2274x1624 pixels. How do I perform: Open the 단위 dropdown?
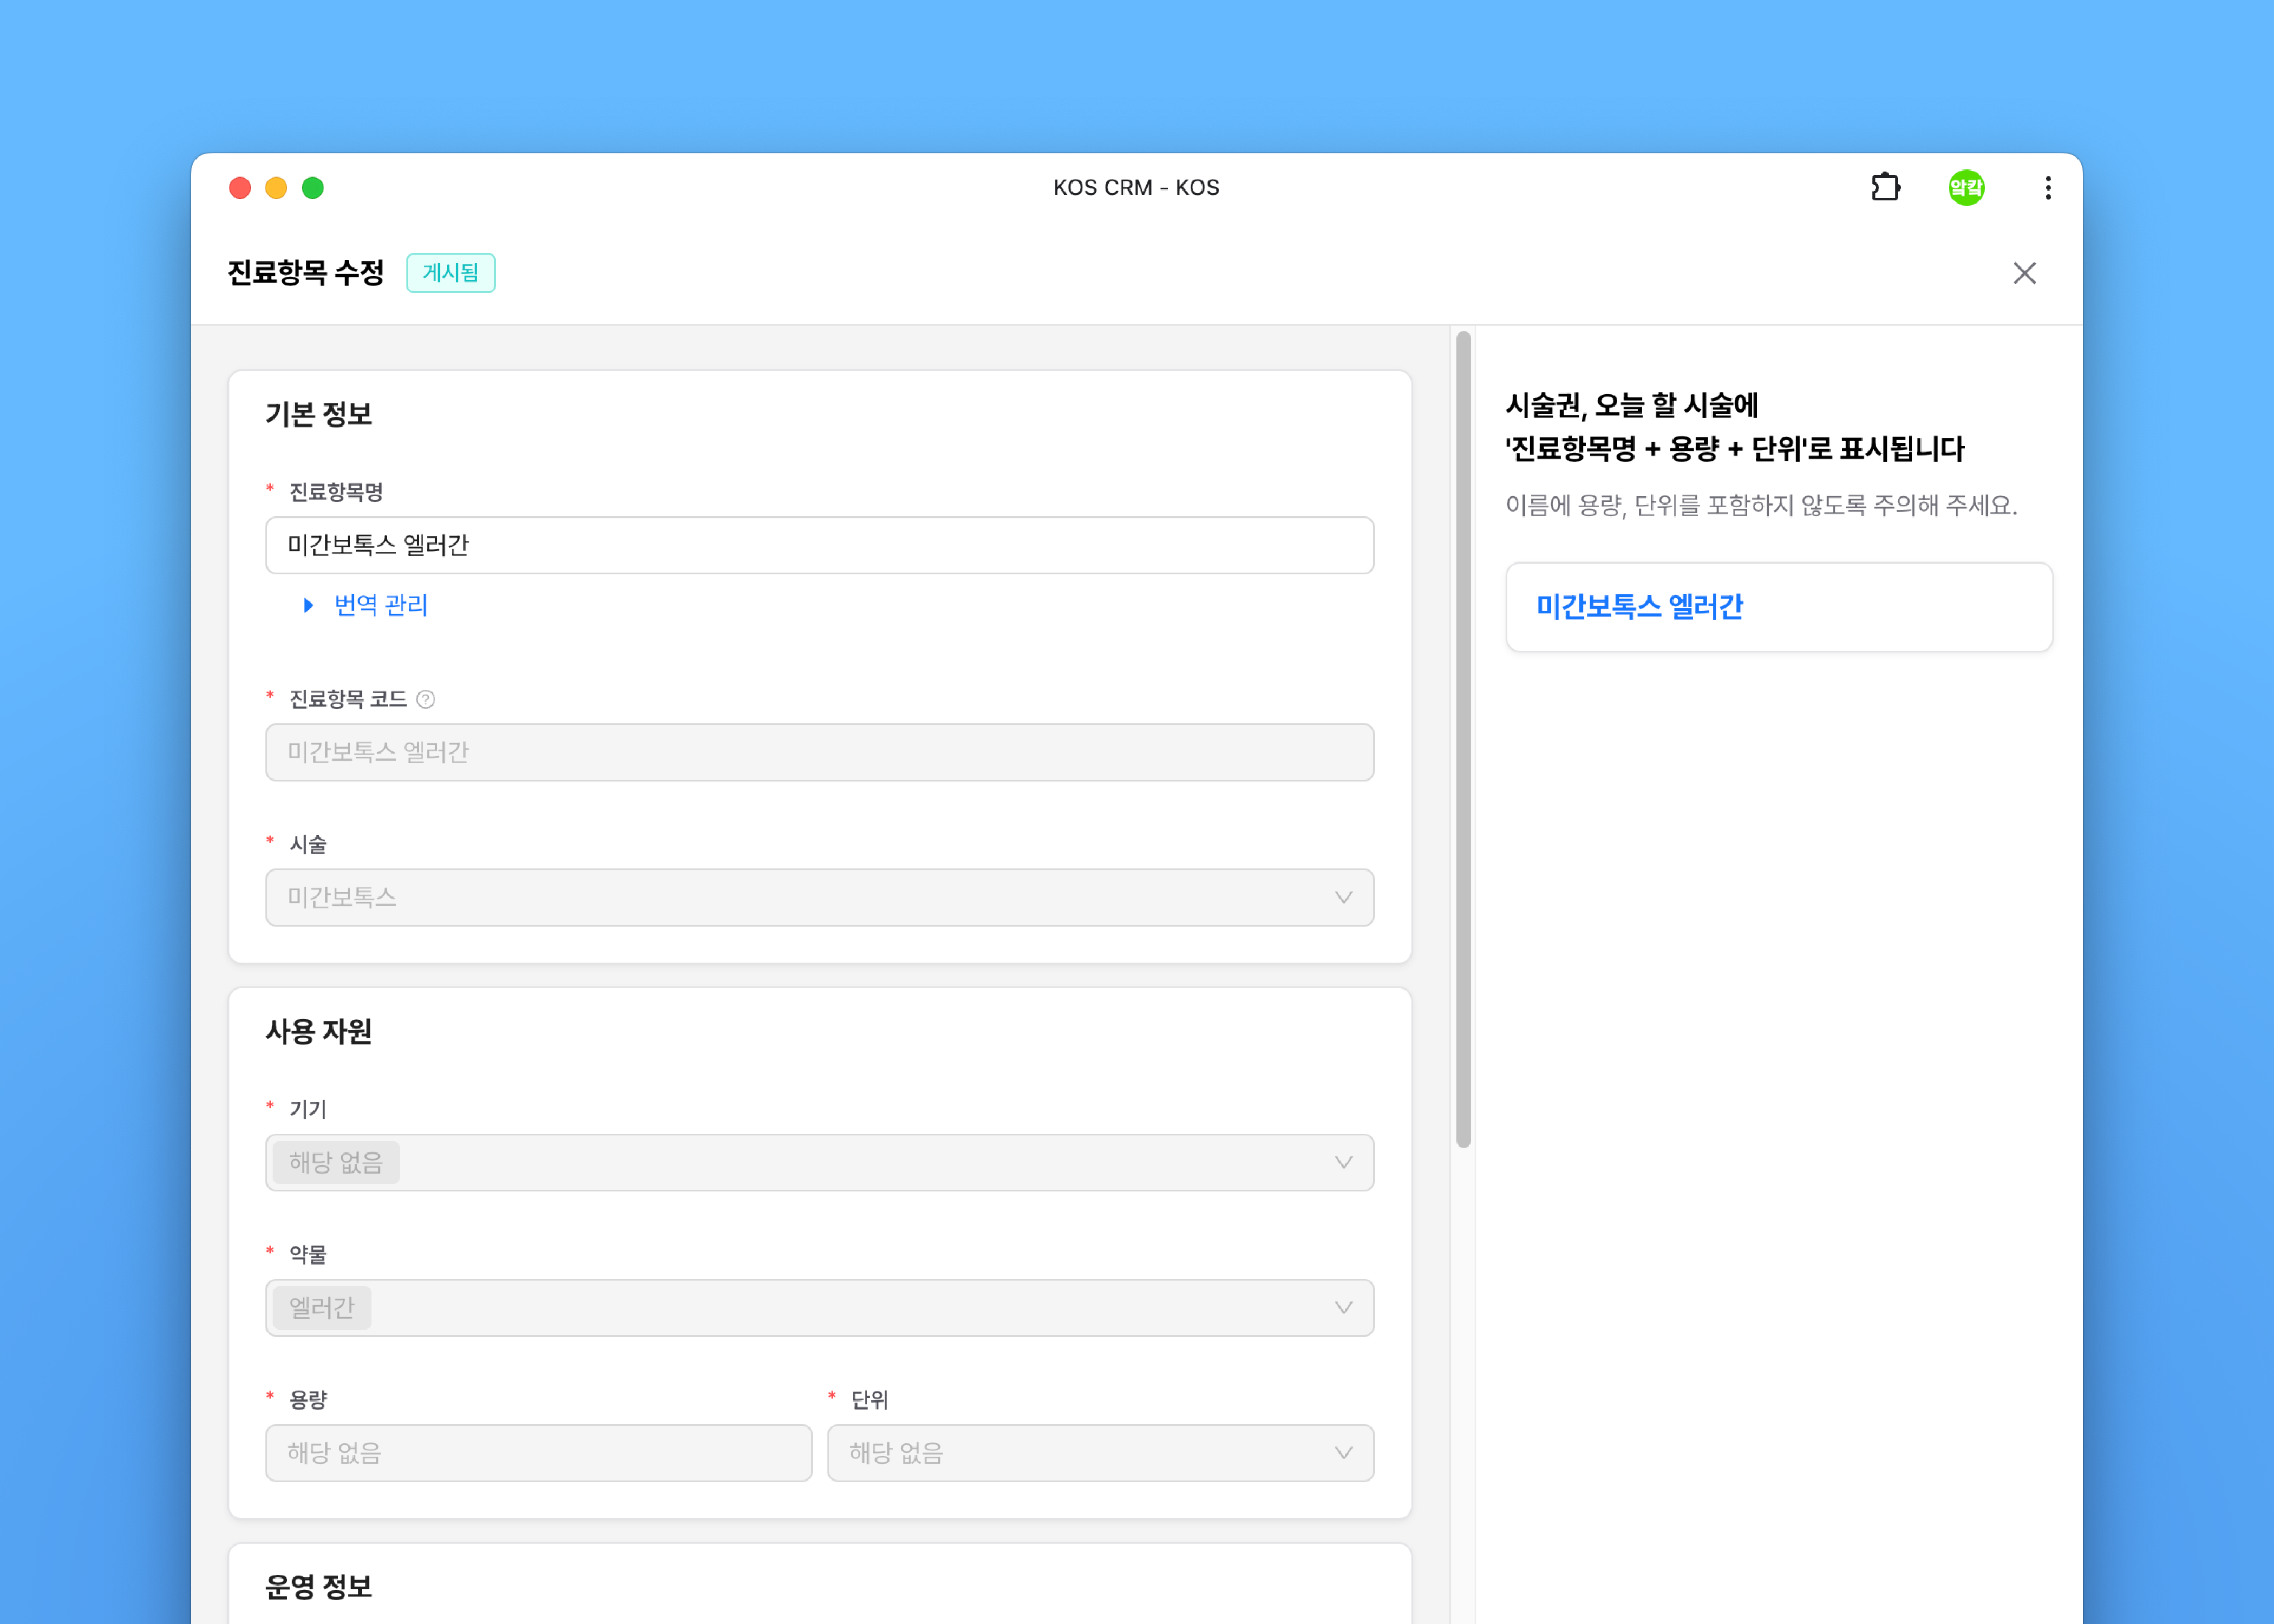pyautogui.click(x=1099, y=1452)
